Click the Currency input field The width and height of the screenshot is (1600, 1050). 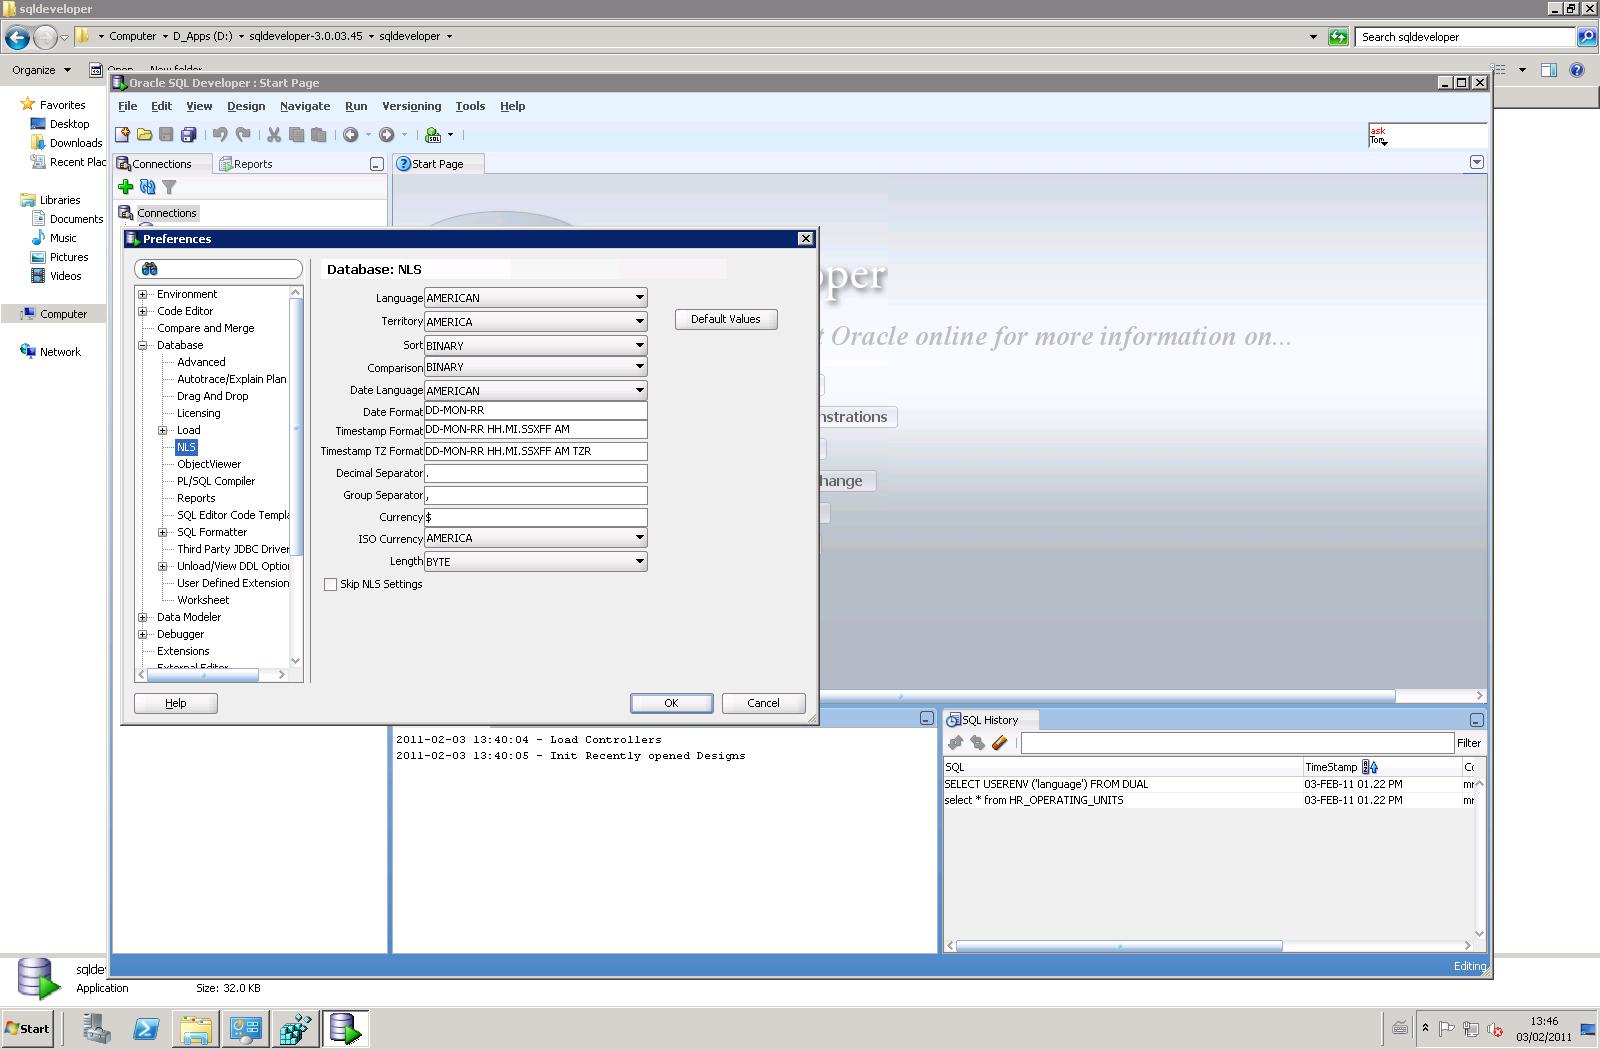point(536,517)
